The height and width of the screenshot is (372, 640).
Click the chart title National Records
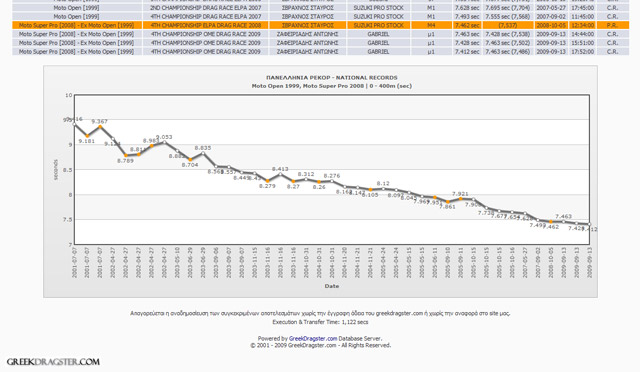tap(331, 78)
